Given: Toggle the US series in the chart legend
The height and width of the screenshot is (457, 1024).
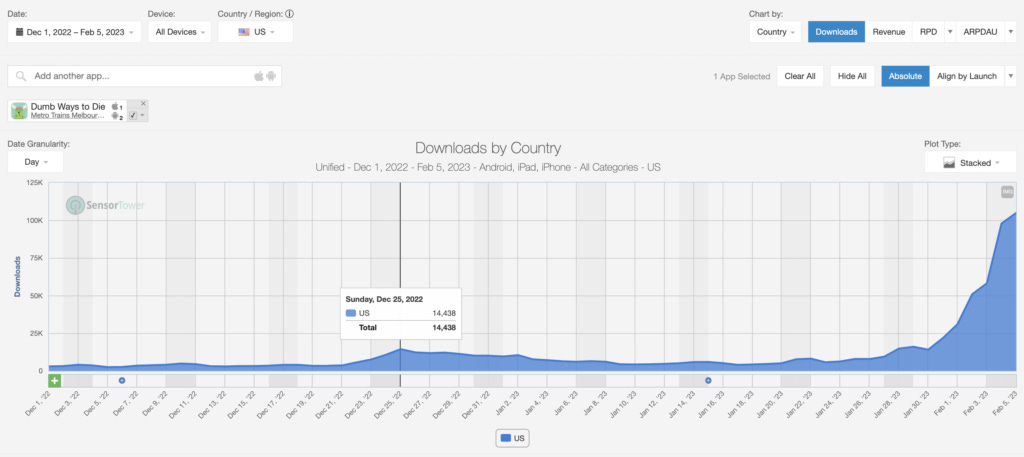Looking at the screenshot, I should (x=513, y=439).
